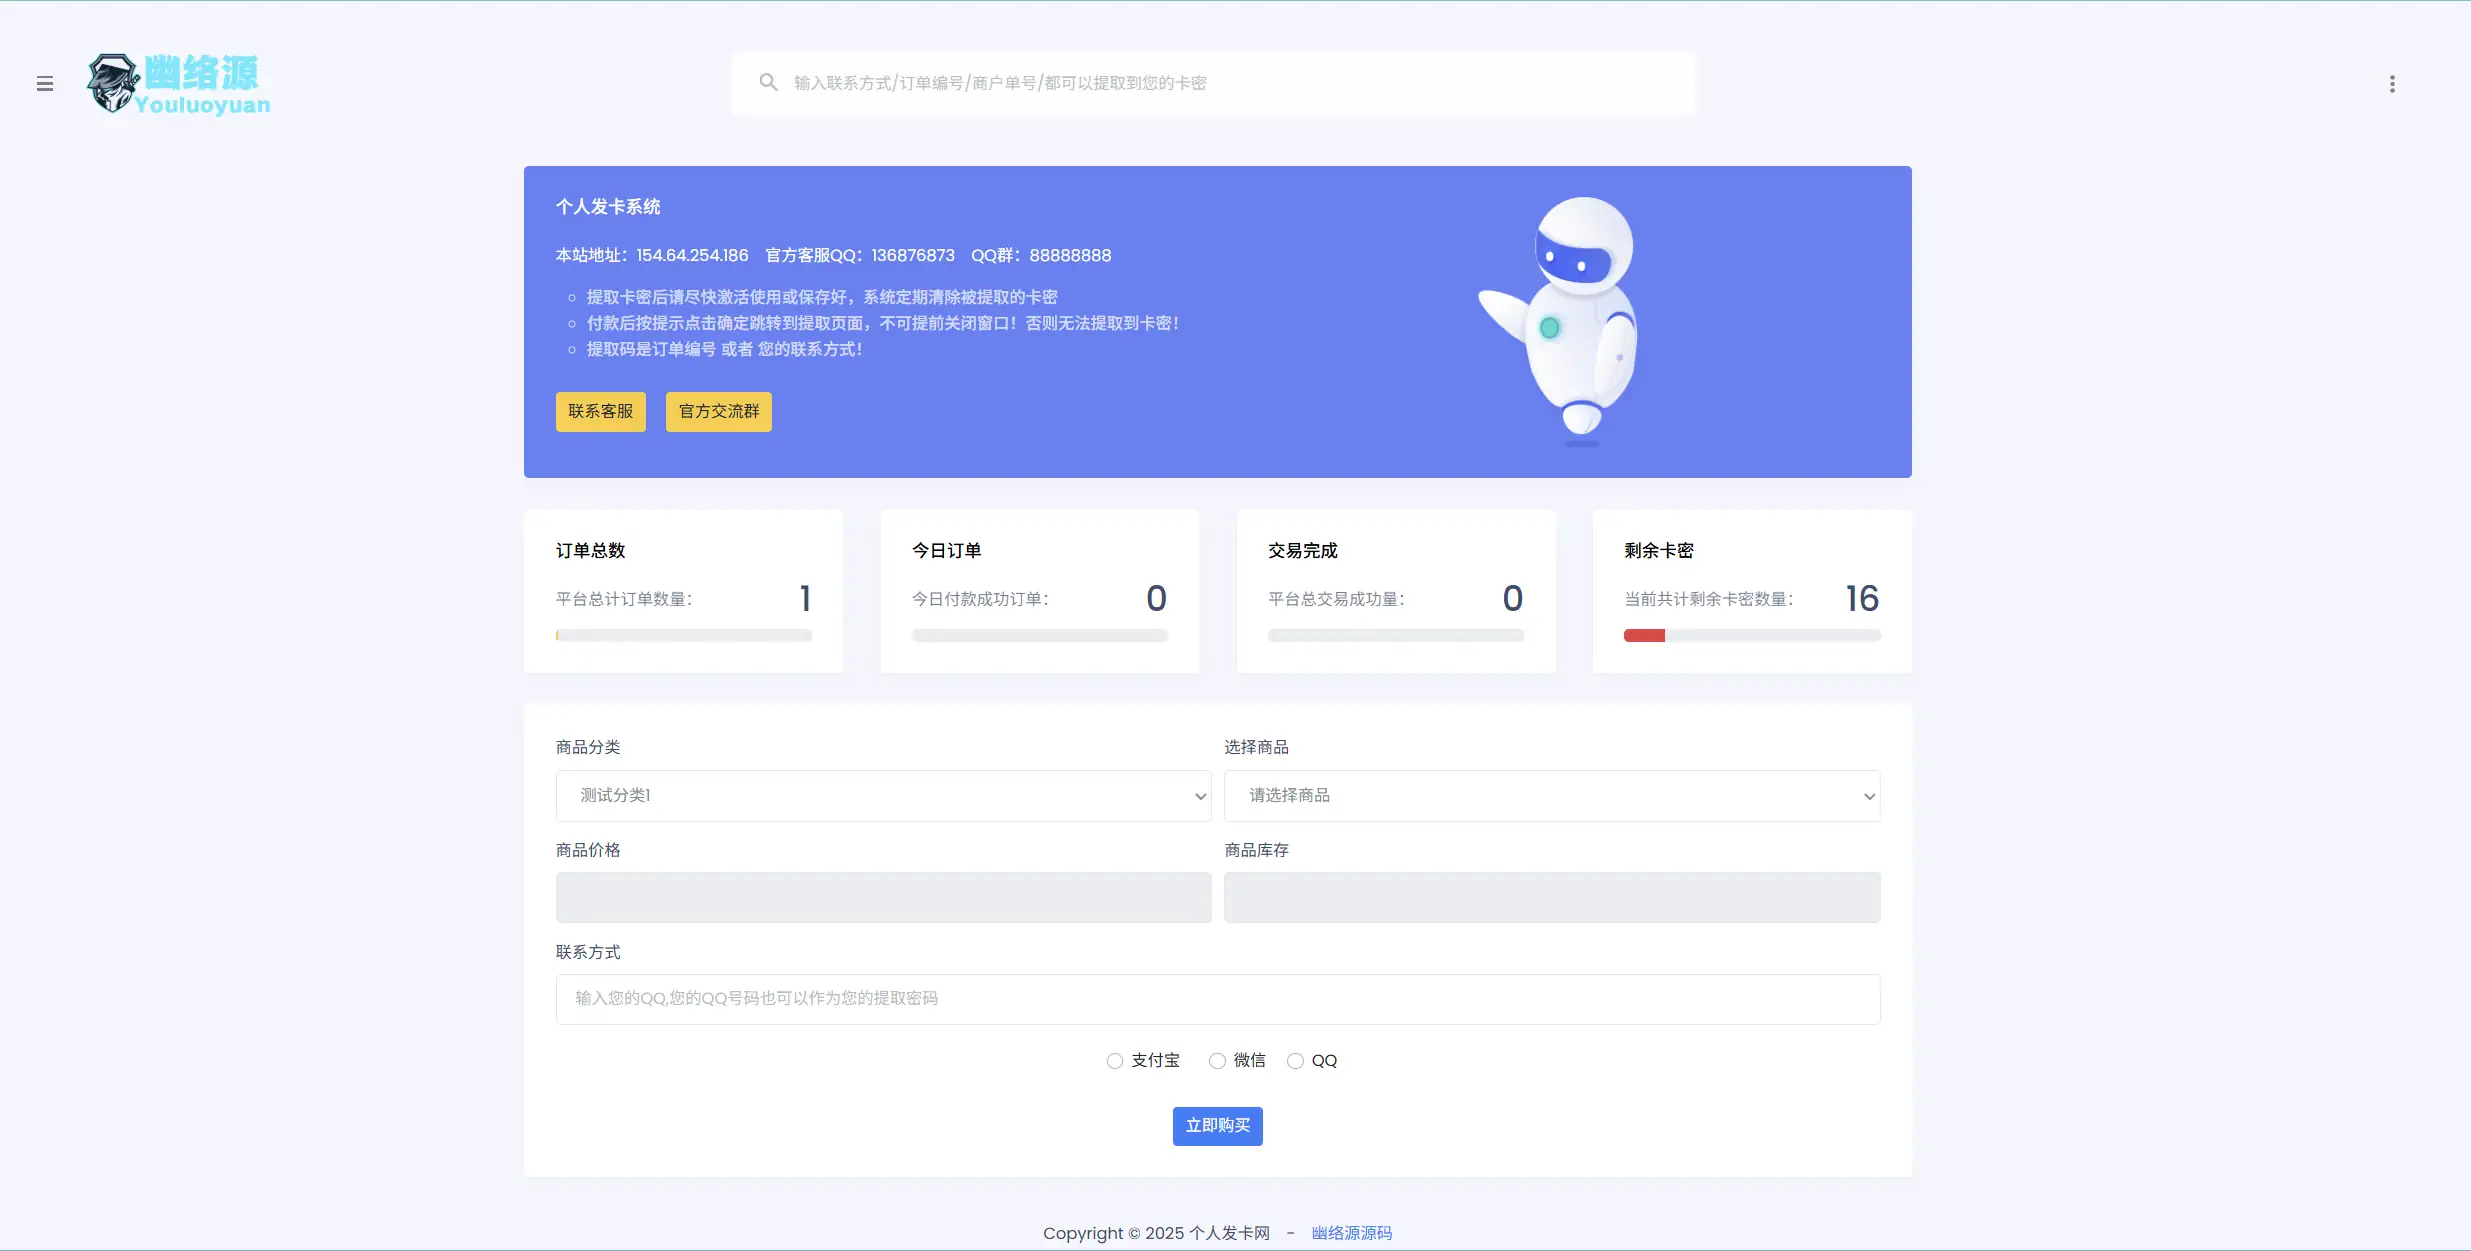Open the 商品分类 dropdown showing 测试分类1
The width and height of the screenshot is (2471, 1251).
(883, 795)
